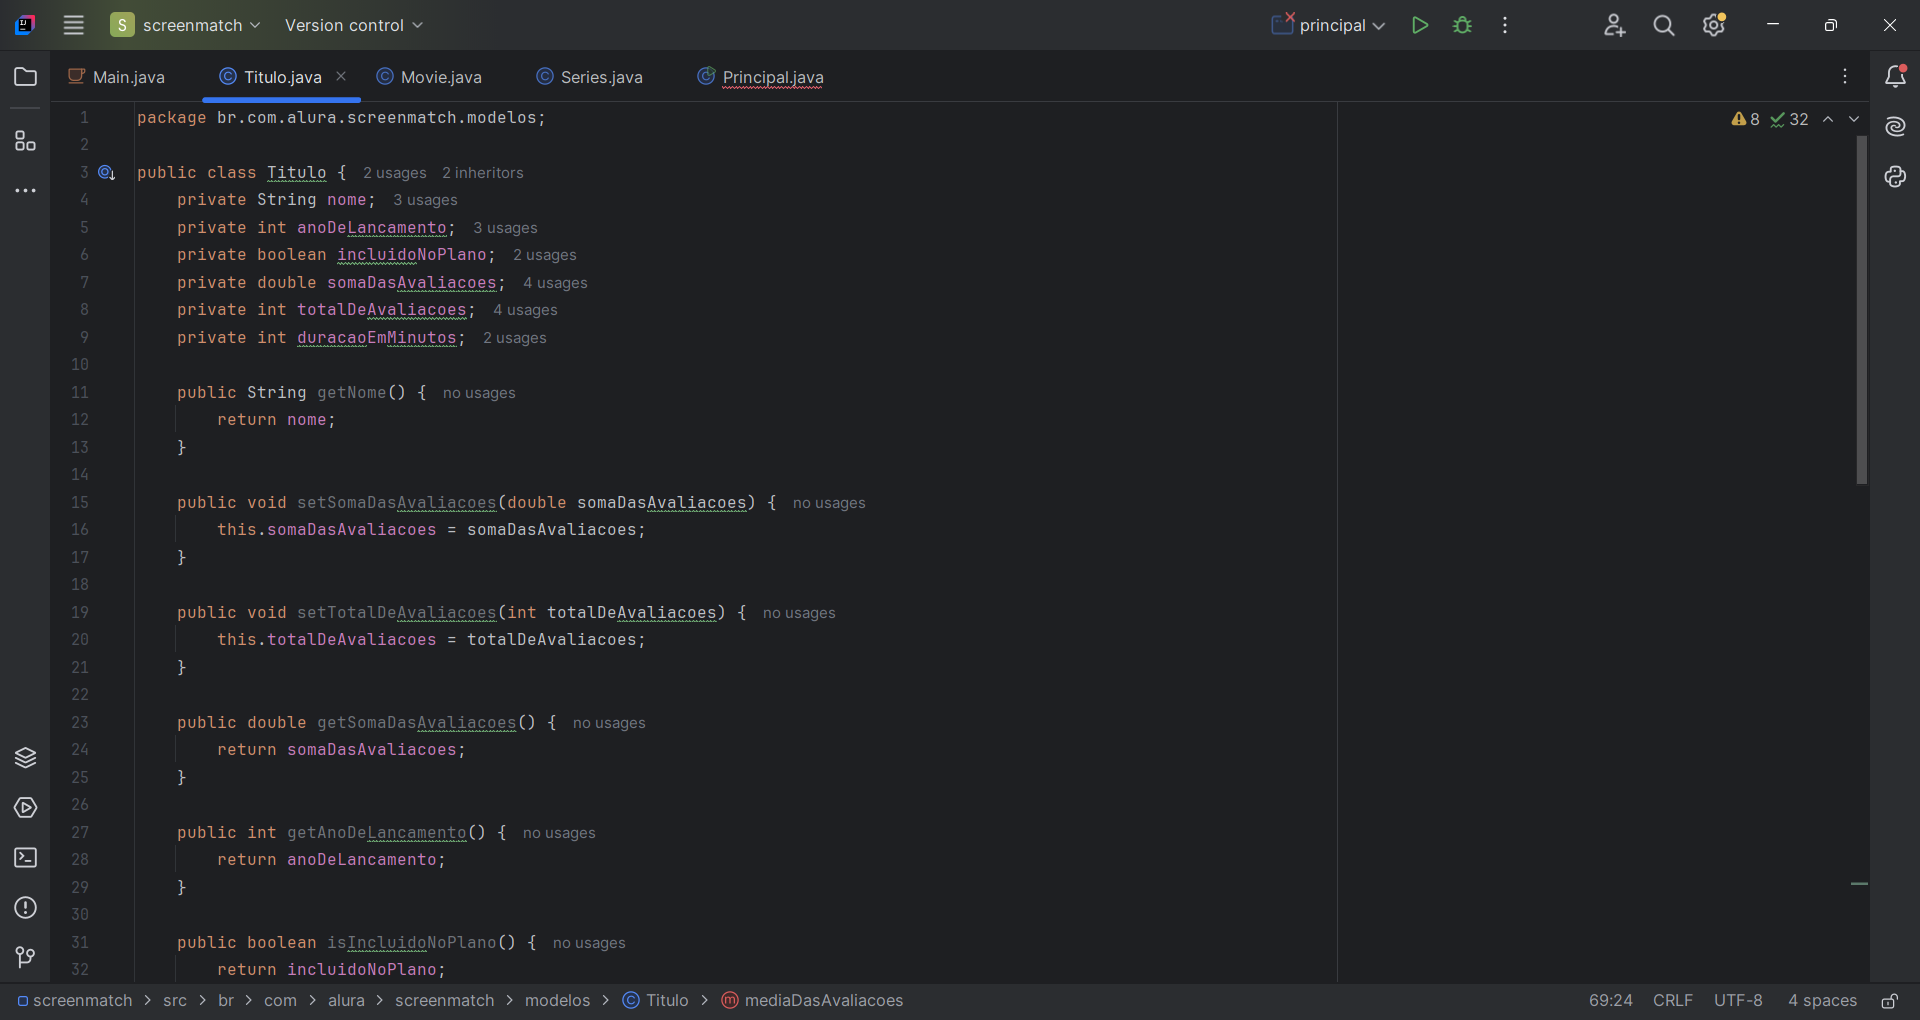Click the 2 inheritors hint

pos(483,173)
